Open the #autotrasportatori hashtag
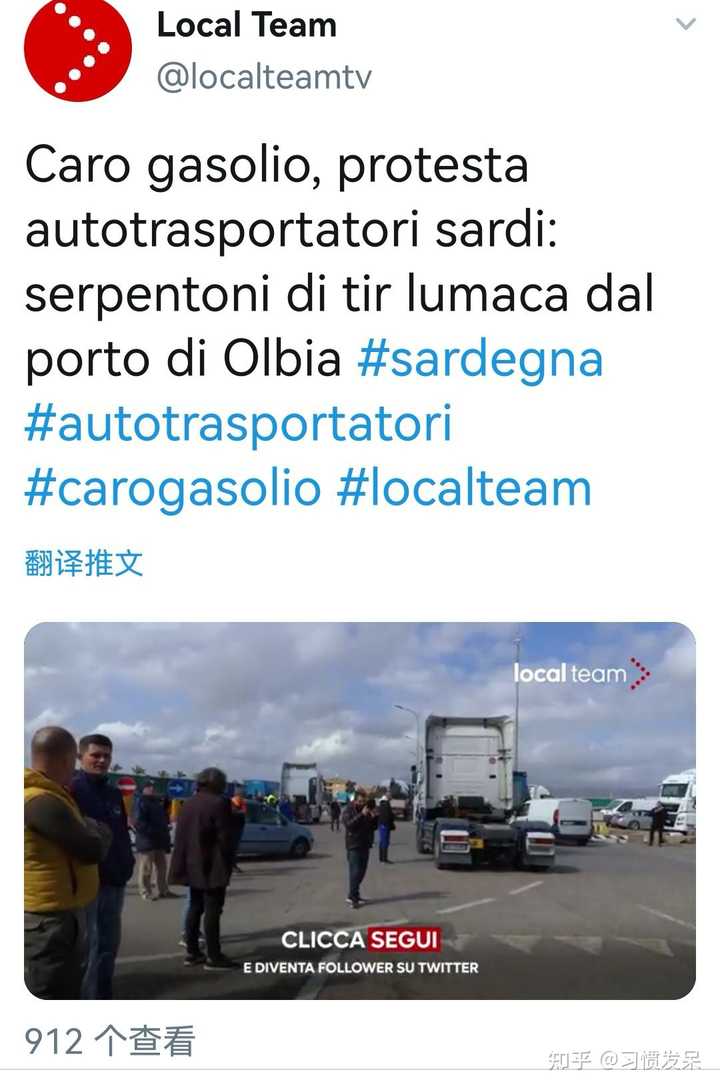 [238, 424]
